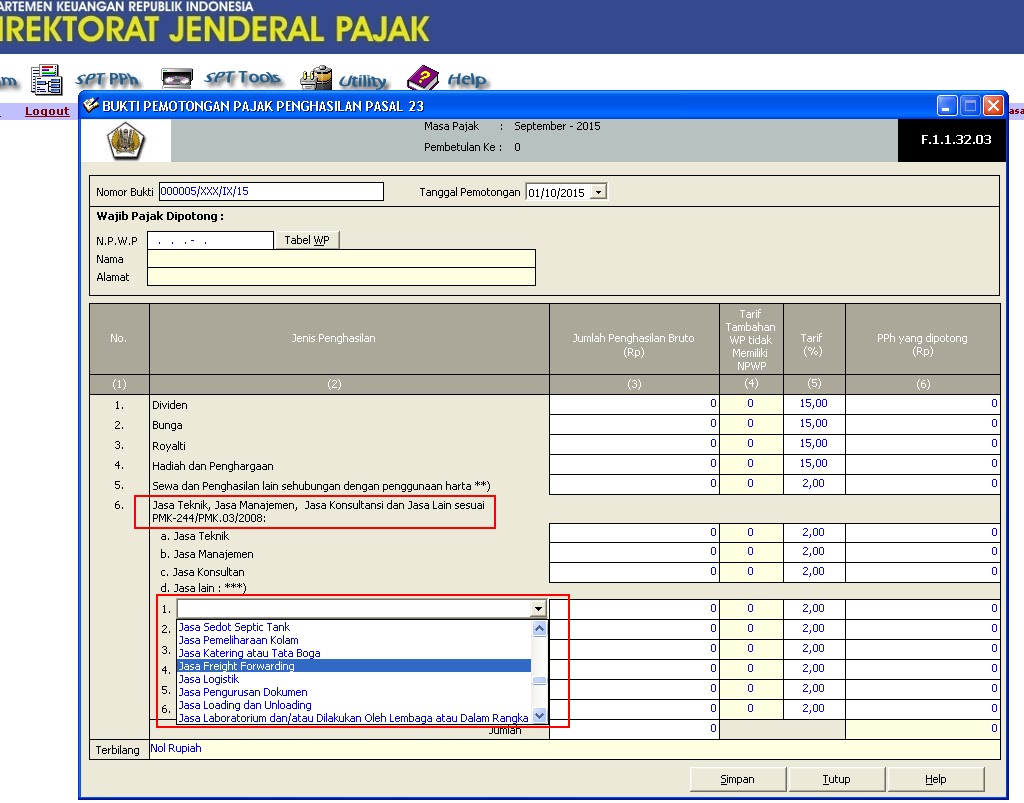Screen dimensions: 1024x803
Task: Click Jasa Teknik tarif 2,00 cell
Action: (814, 533)
